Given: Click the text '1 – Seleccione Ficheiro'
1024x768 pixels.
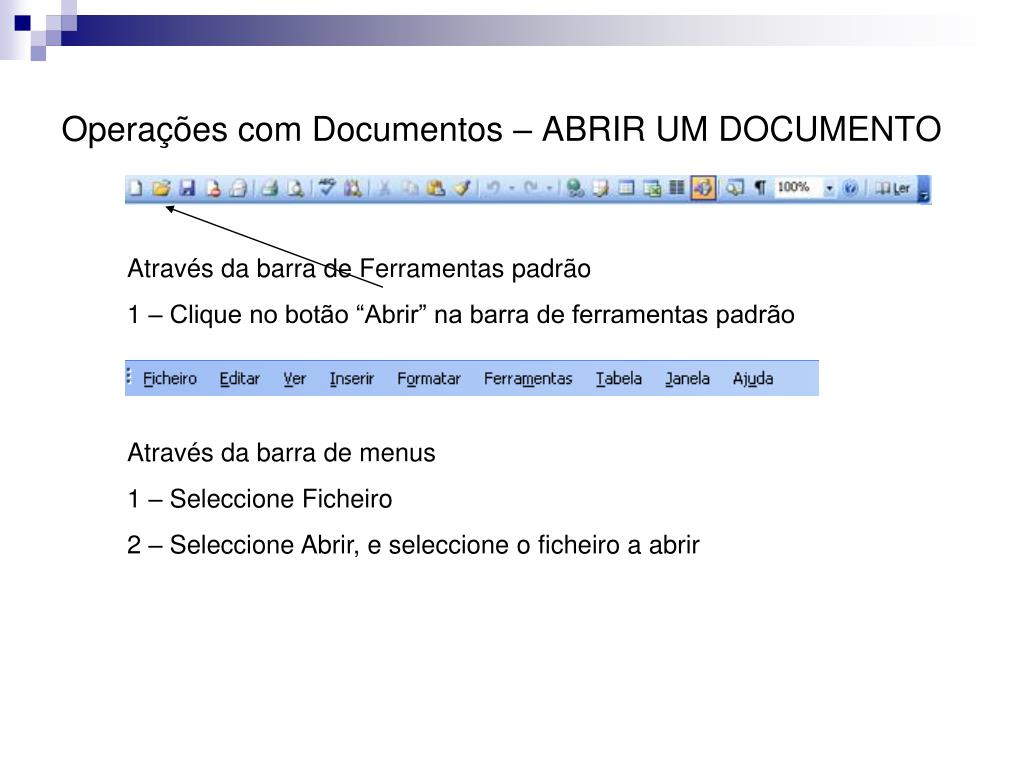Looking at the screenshot, I should coord(260,499).
